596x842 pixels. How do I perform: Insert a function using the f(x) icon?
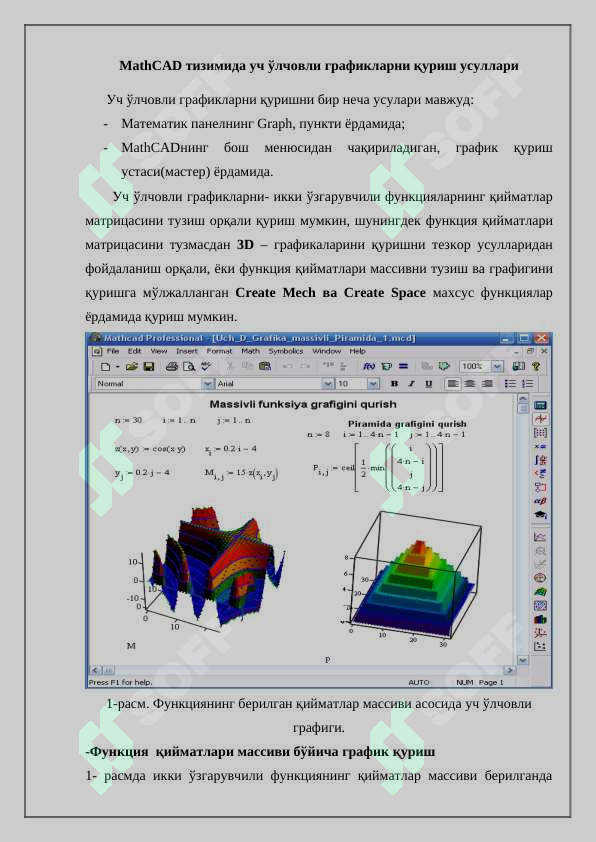point(369,366)
